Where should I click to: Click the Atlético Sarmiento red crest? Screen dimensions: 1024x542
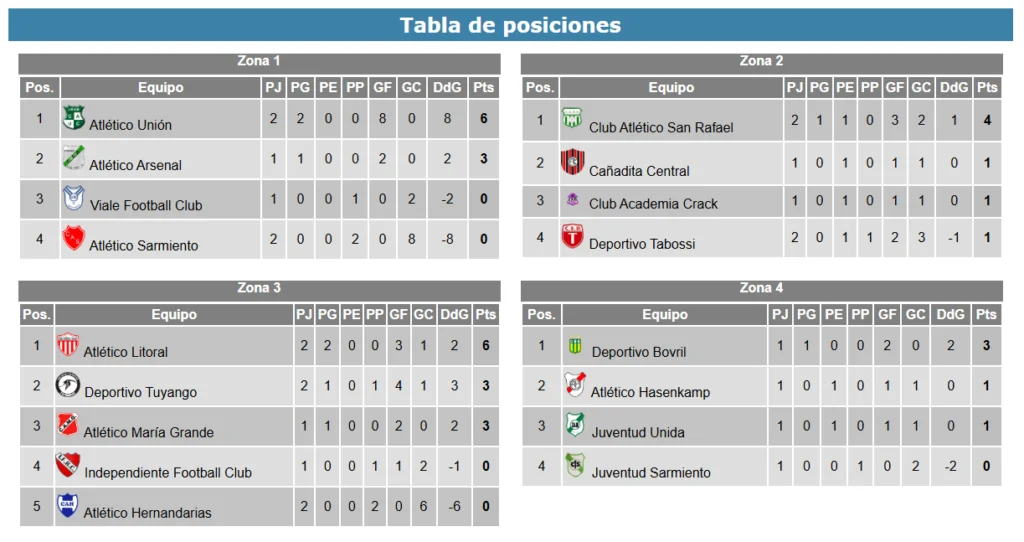click(73, 238)
